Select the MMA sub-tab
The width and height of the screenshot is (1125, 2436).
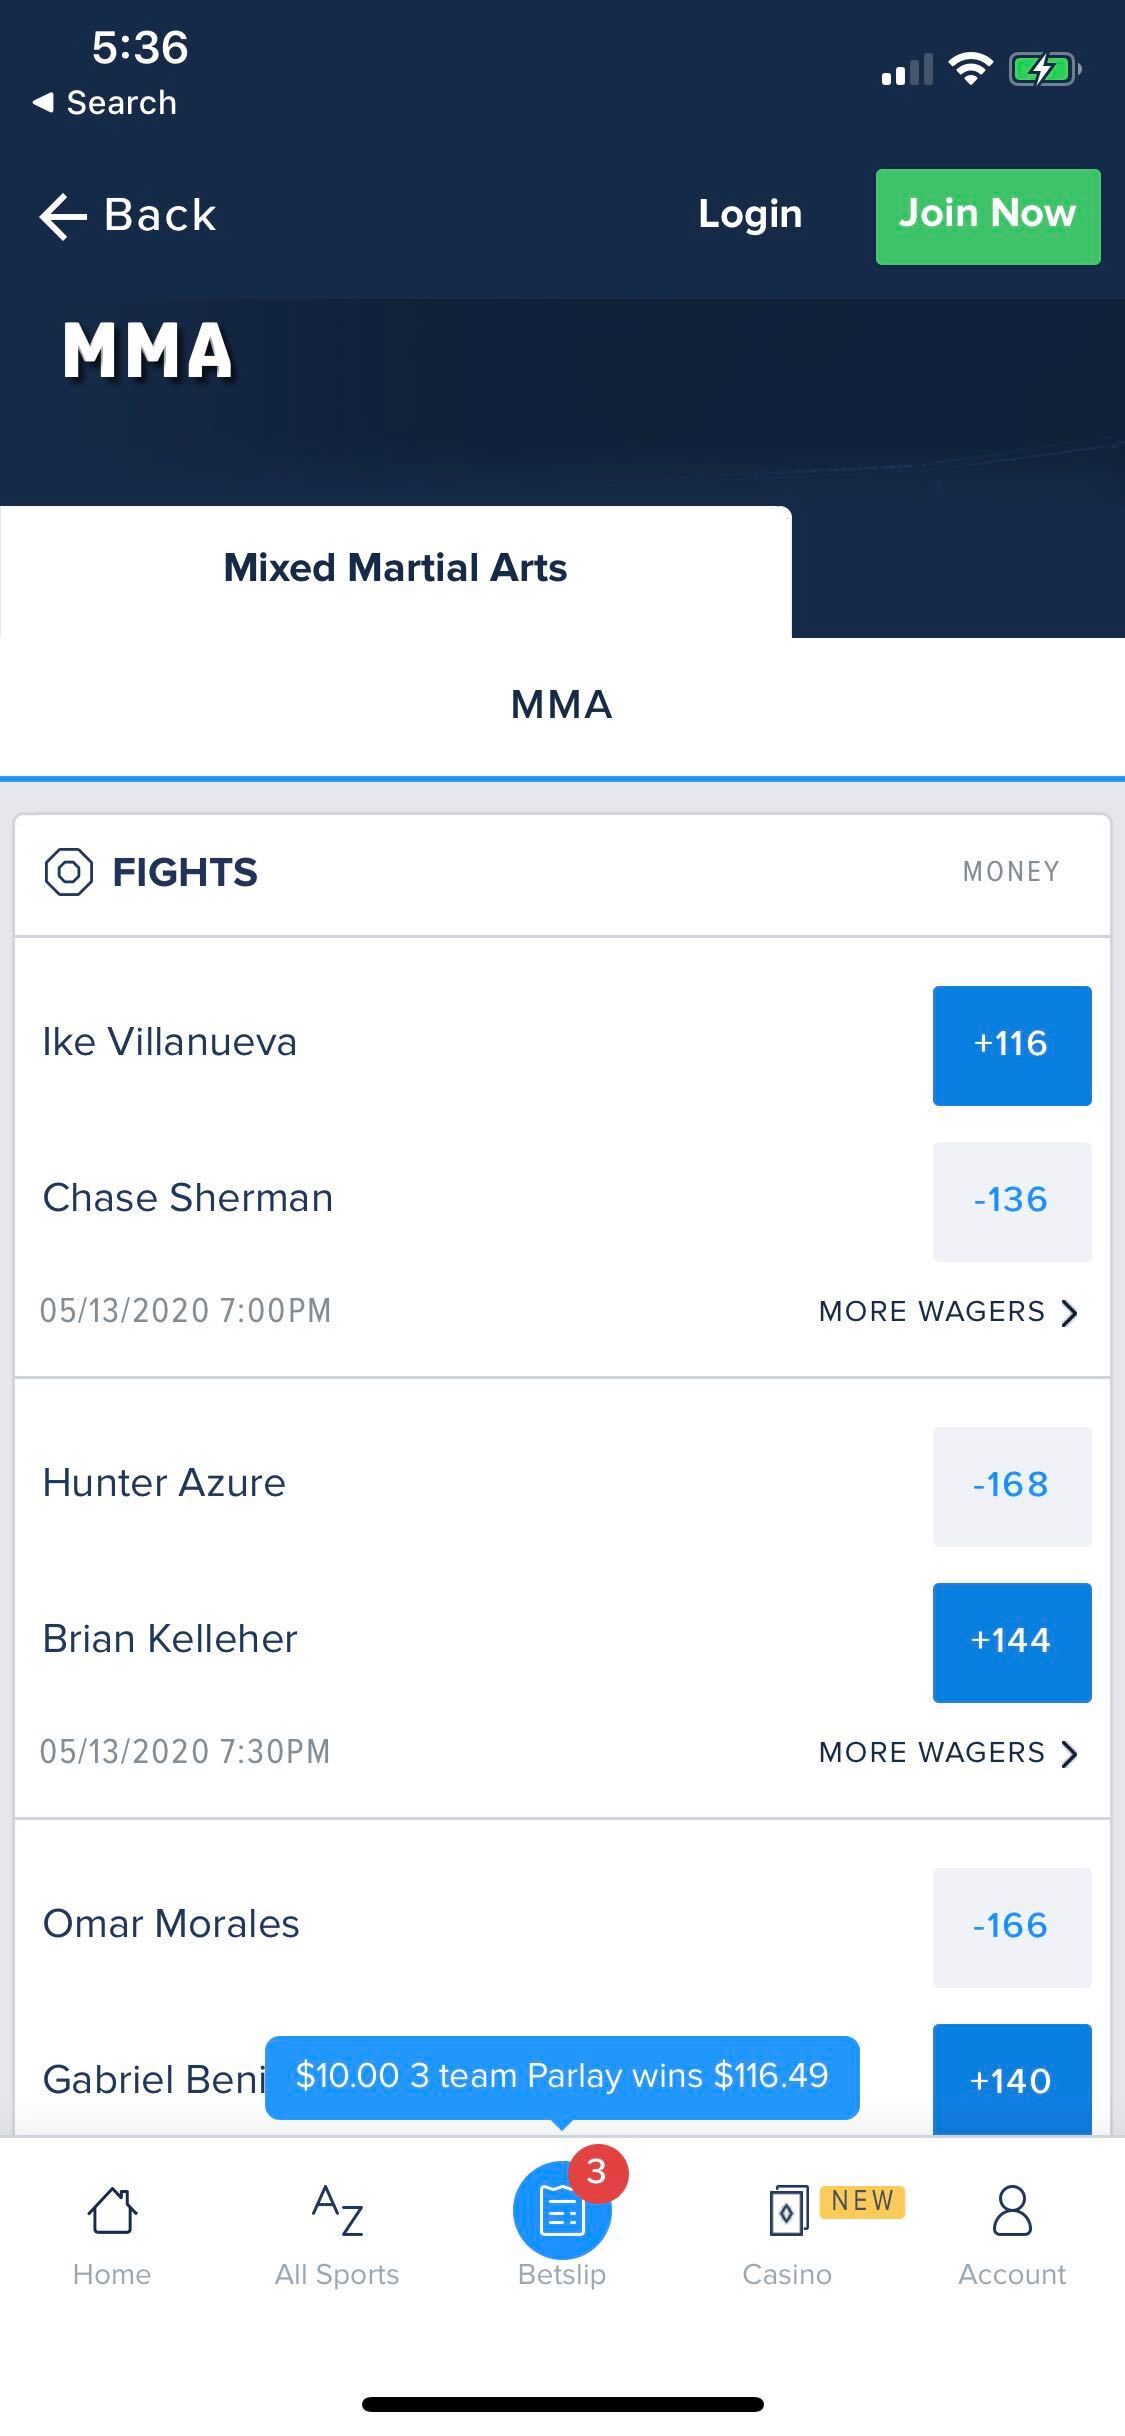click(561, 705)
